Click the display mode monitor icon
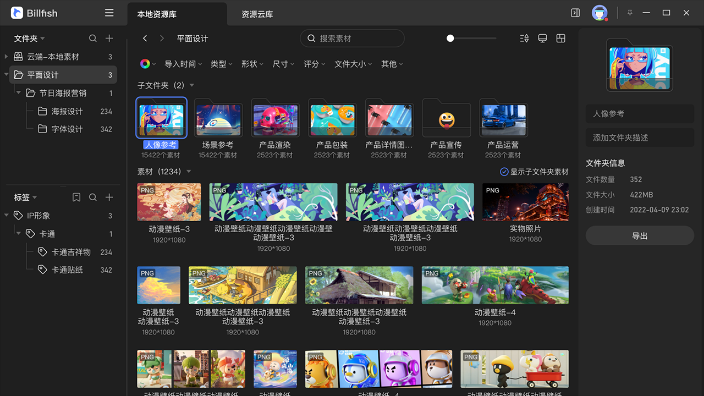 542,39
